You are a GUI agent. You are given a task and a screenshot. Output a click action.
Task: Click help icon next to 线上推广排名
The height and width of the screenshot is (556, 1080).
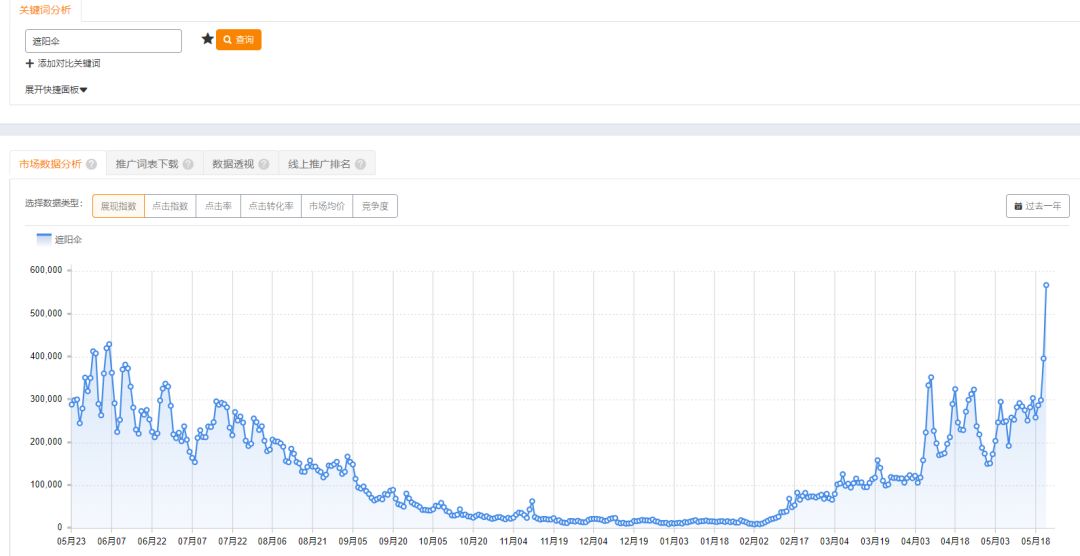pos(360,164)
